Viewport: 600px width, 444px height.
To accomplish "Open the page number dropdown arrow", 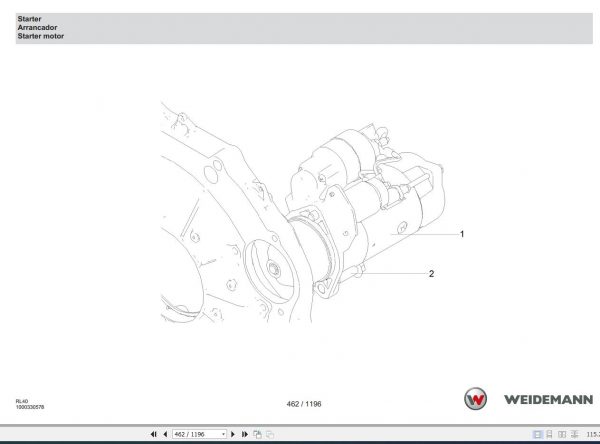I will coord(223,434).
